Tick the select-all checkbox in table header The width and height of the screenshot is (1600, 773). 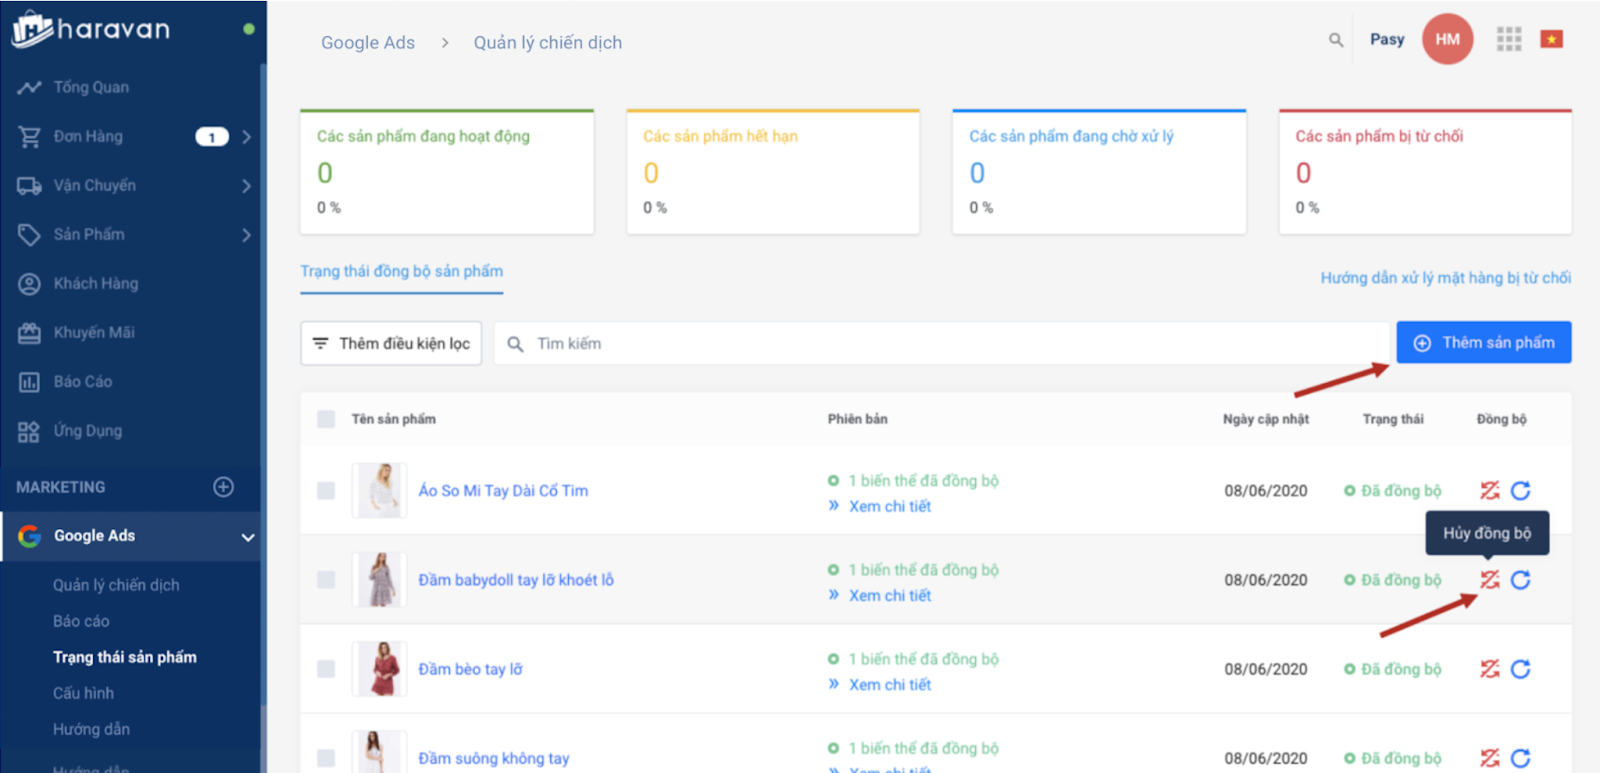click(326, 419)
